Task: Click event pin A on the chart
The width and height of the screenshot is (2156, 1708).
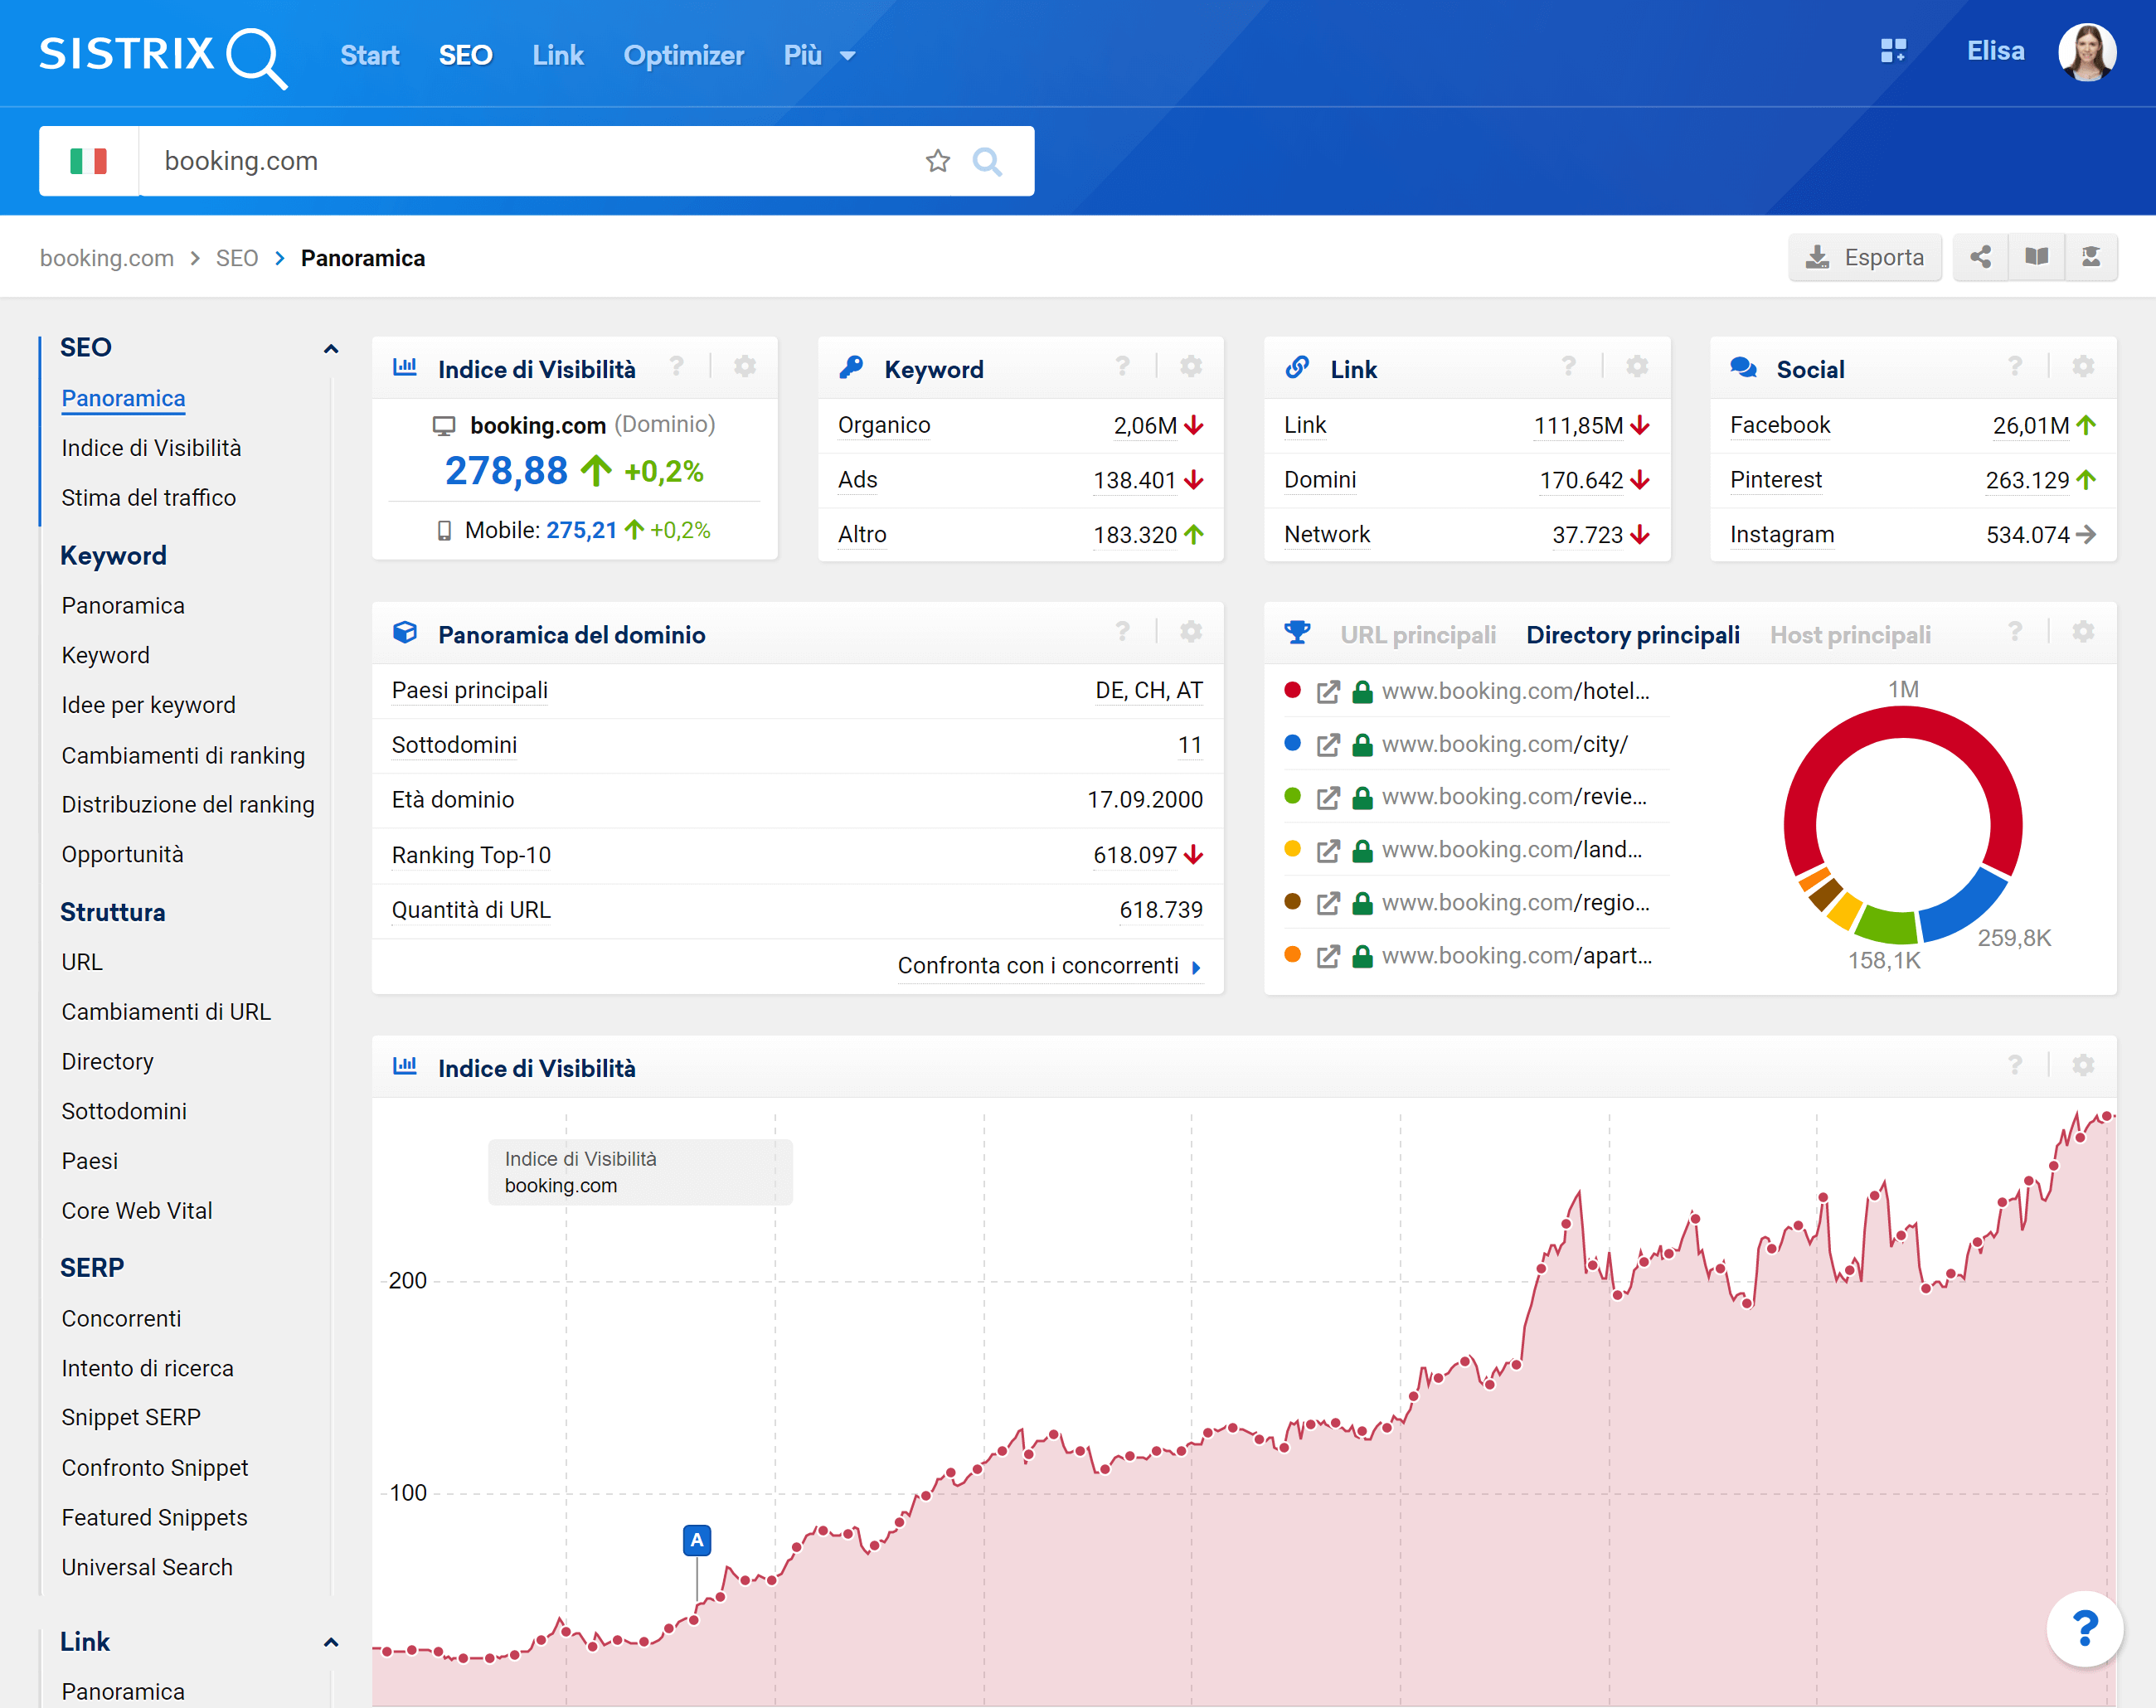Action: point(697,1541)
